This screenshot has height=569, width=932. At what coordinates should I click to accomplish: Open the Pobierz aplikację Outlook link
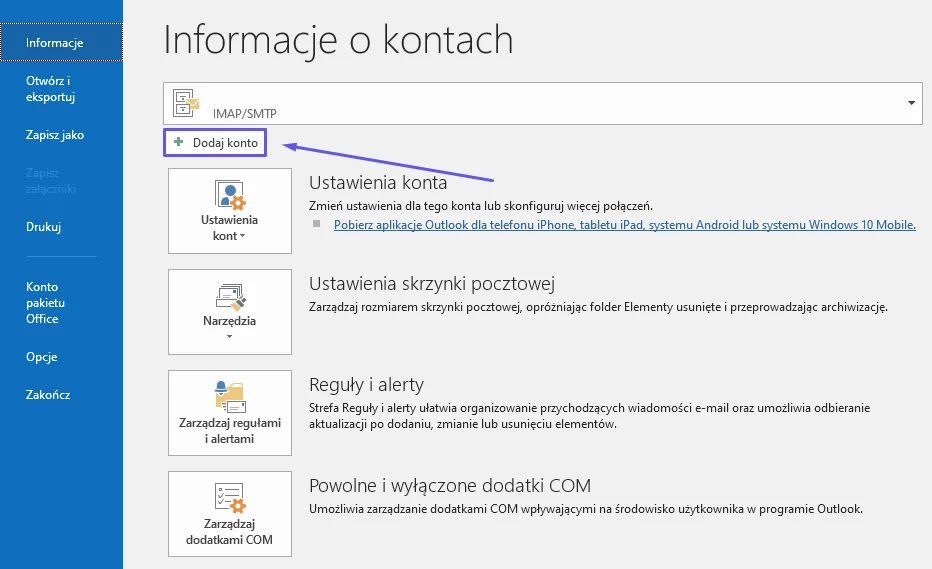coord(625,225)
